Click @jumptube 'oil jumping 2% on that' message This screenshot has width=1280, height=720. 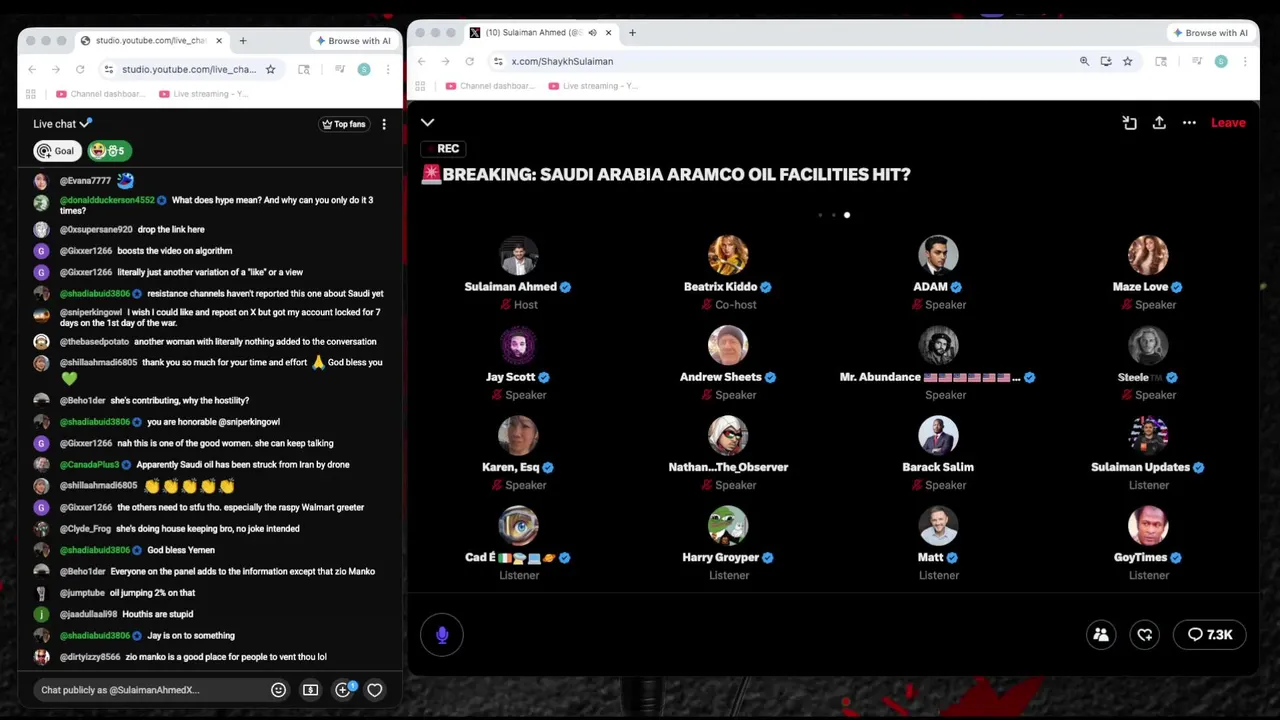tap(151, 593)
